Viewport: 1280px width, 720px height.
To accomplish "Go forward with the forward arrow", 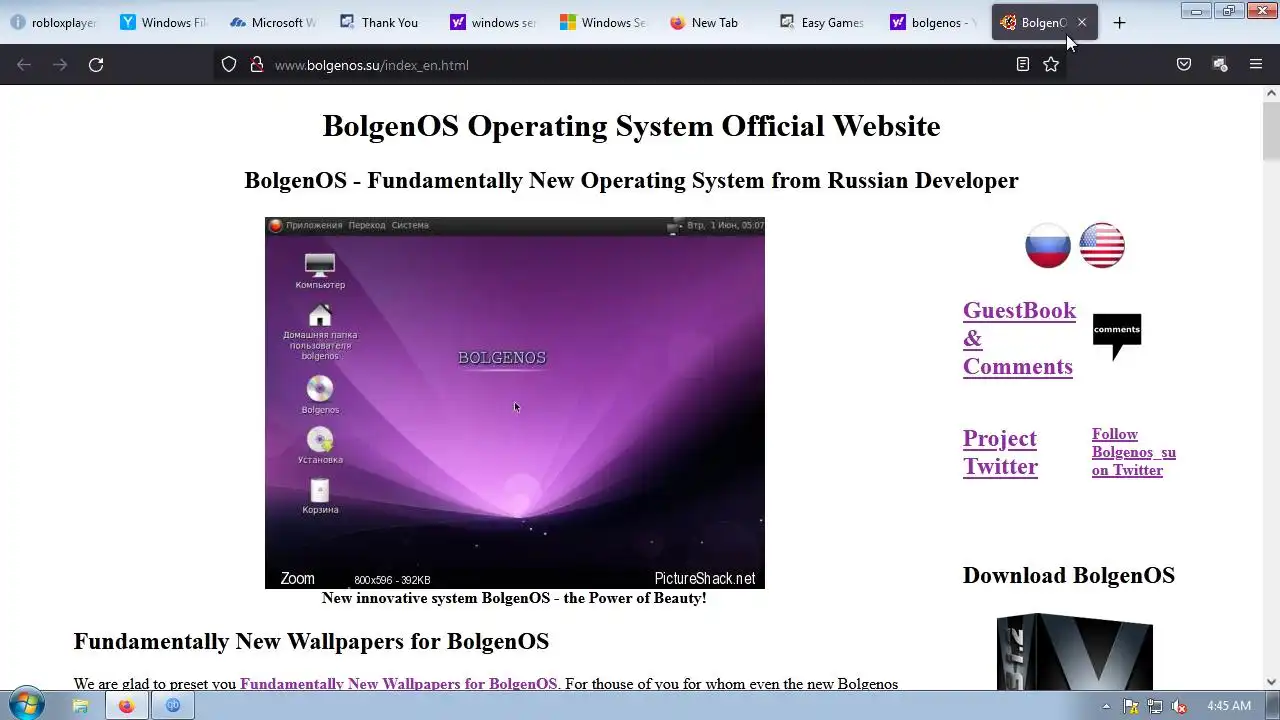I will [60, 65].
